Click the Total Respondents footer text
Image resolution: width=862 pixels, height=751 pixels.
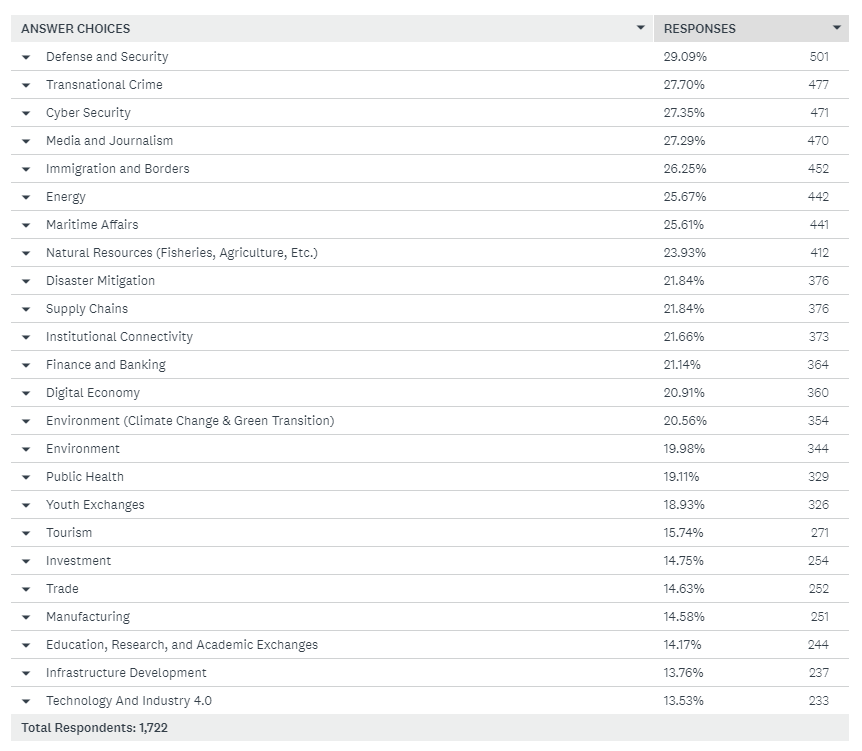(94, 728)
